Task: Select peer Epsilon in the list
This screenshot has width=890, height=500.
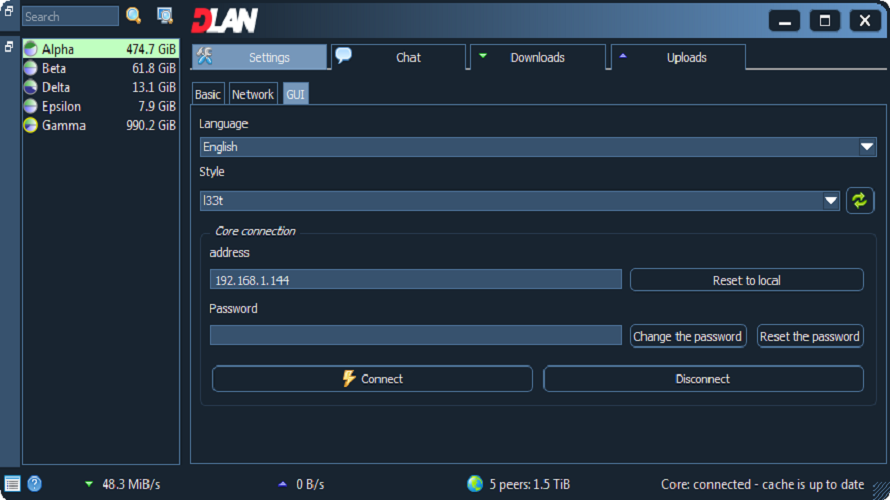Action: pyautogui.click(x=100, y=106)
